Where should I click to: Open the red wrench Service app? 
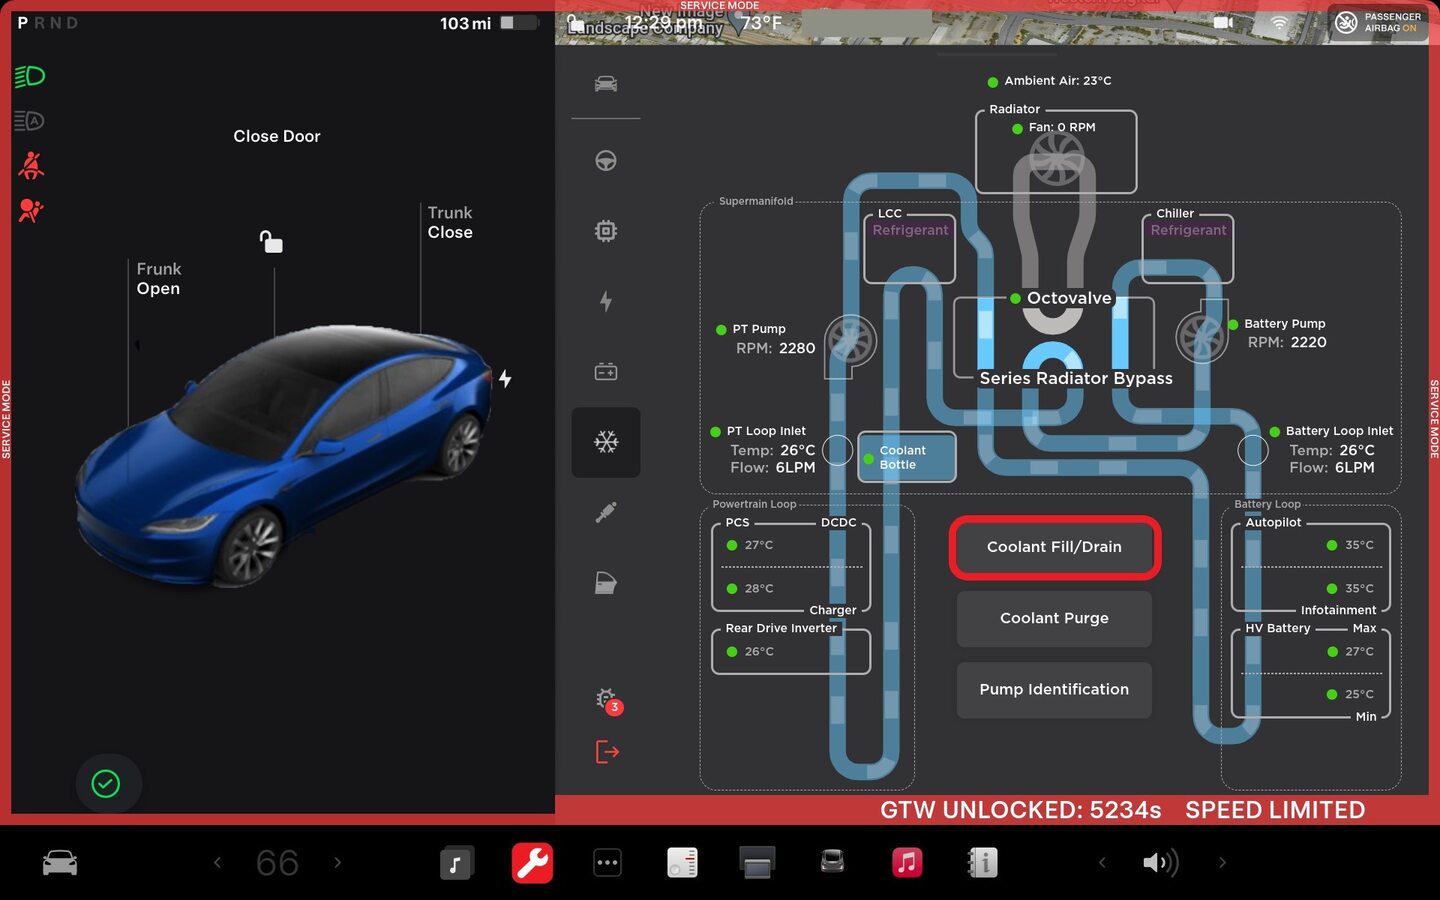point(532,862)
